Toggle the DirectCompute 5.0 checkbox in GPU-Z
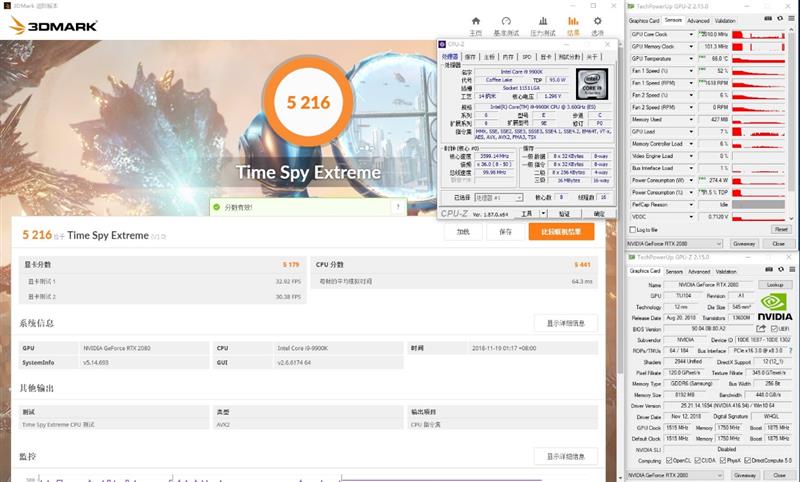This screenshot has height=482, width=800. (747, 461)
